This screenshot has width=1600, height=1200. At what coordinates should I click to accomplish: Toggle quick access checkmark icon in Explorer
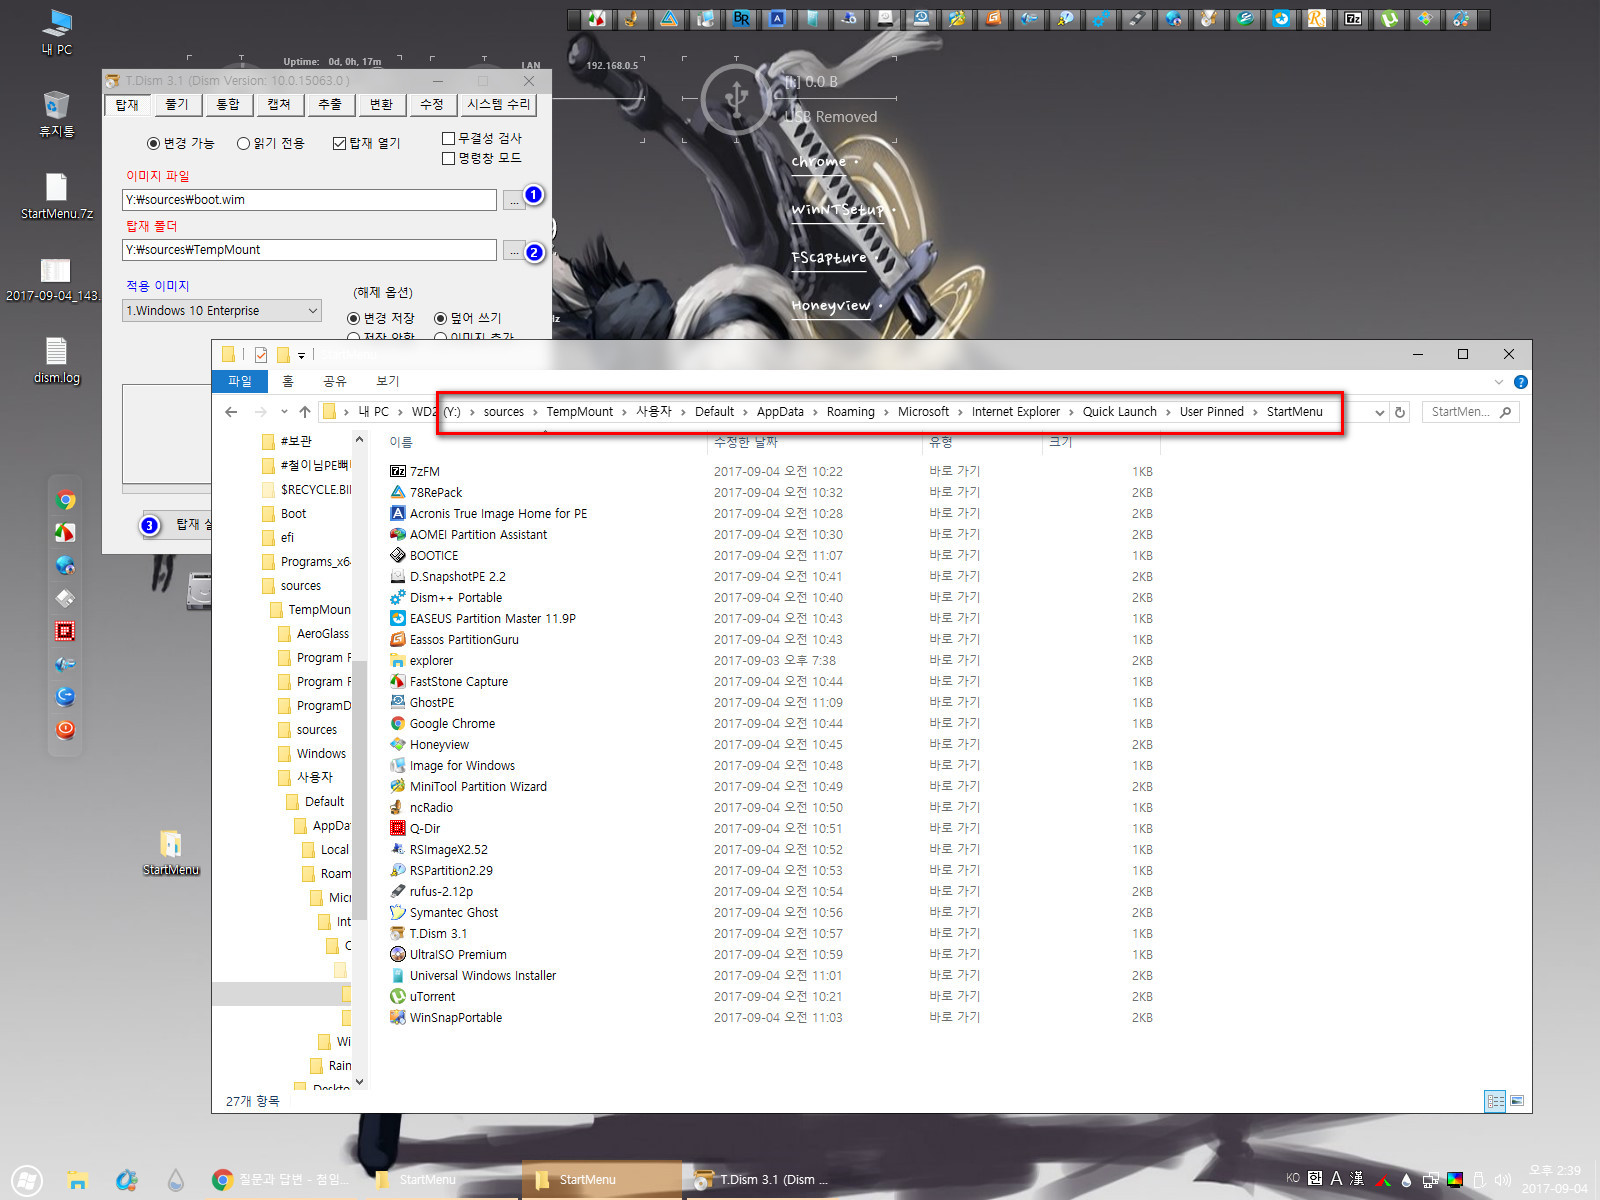pos(261,354)
